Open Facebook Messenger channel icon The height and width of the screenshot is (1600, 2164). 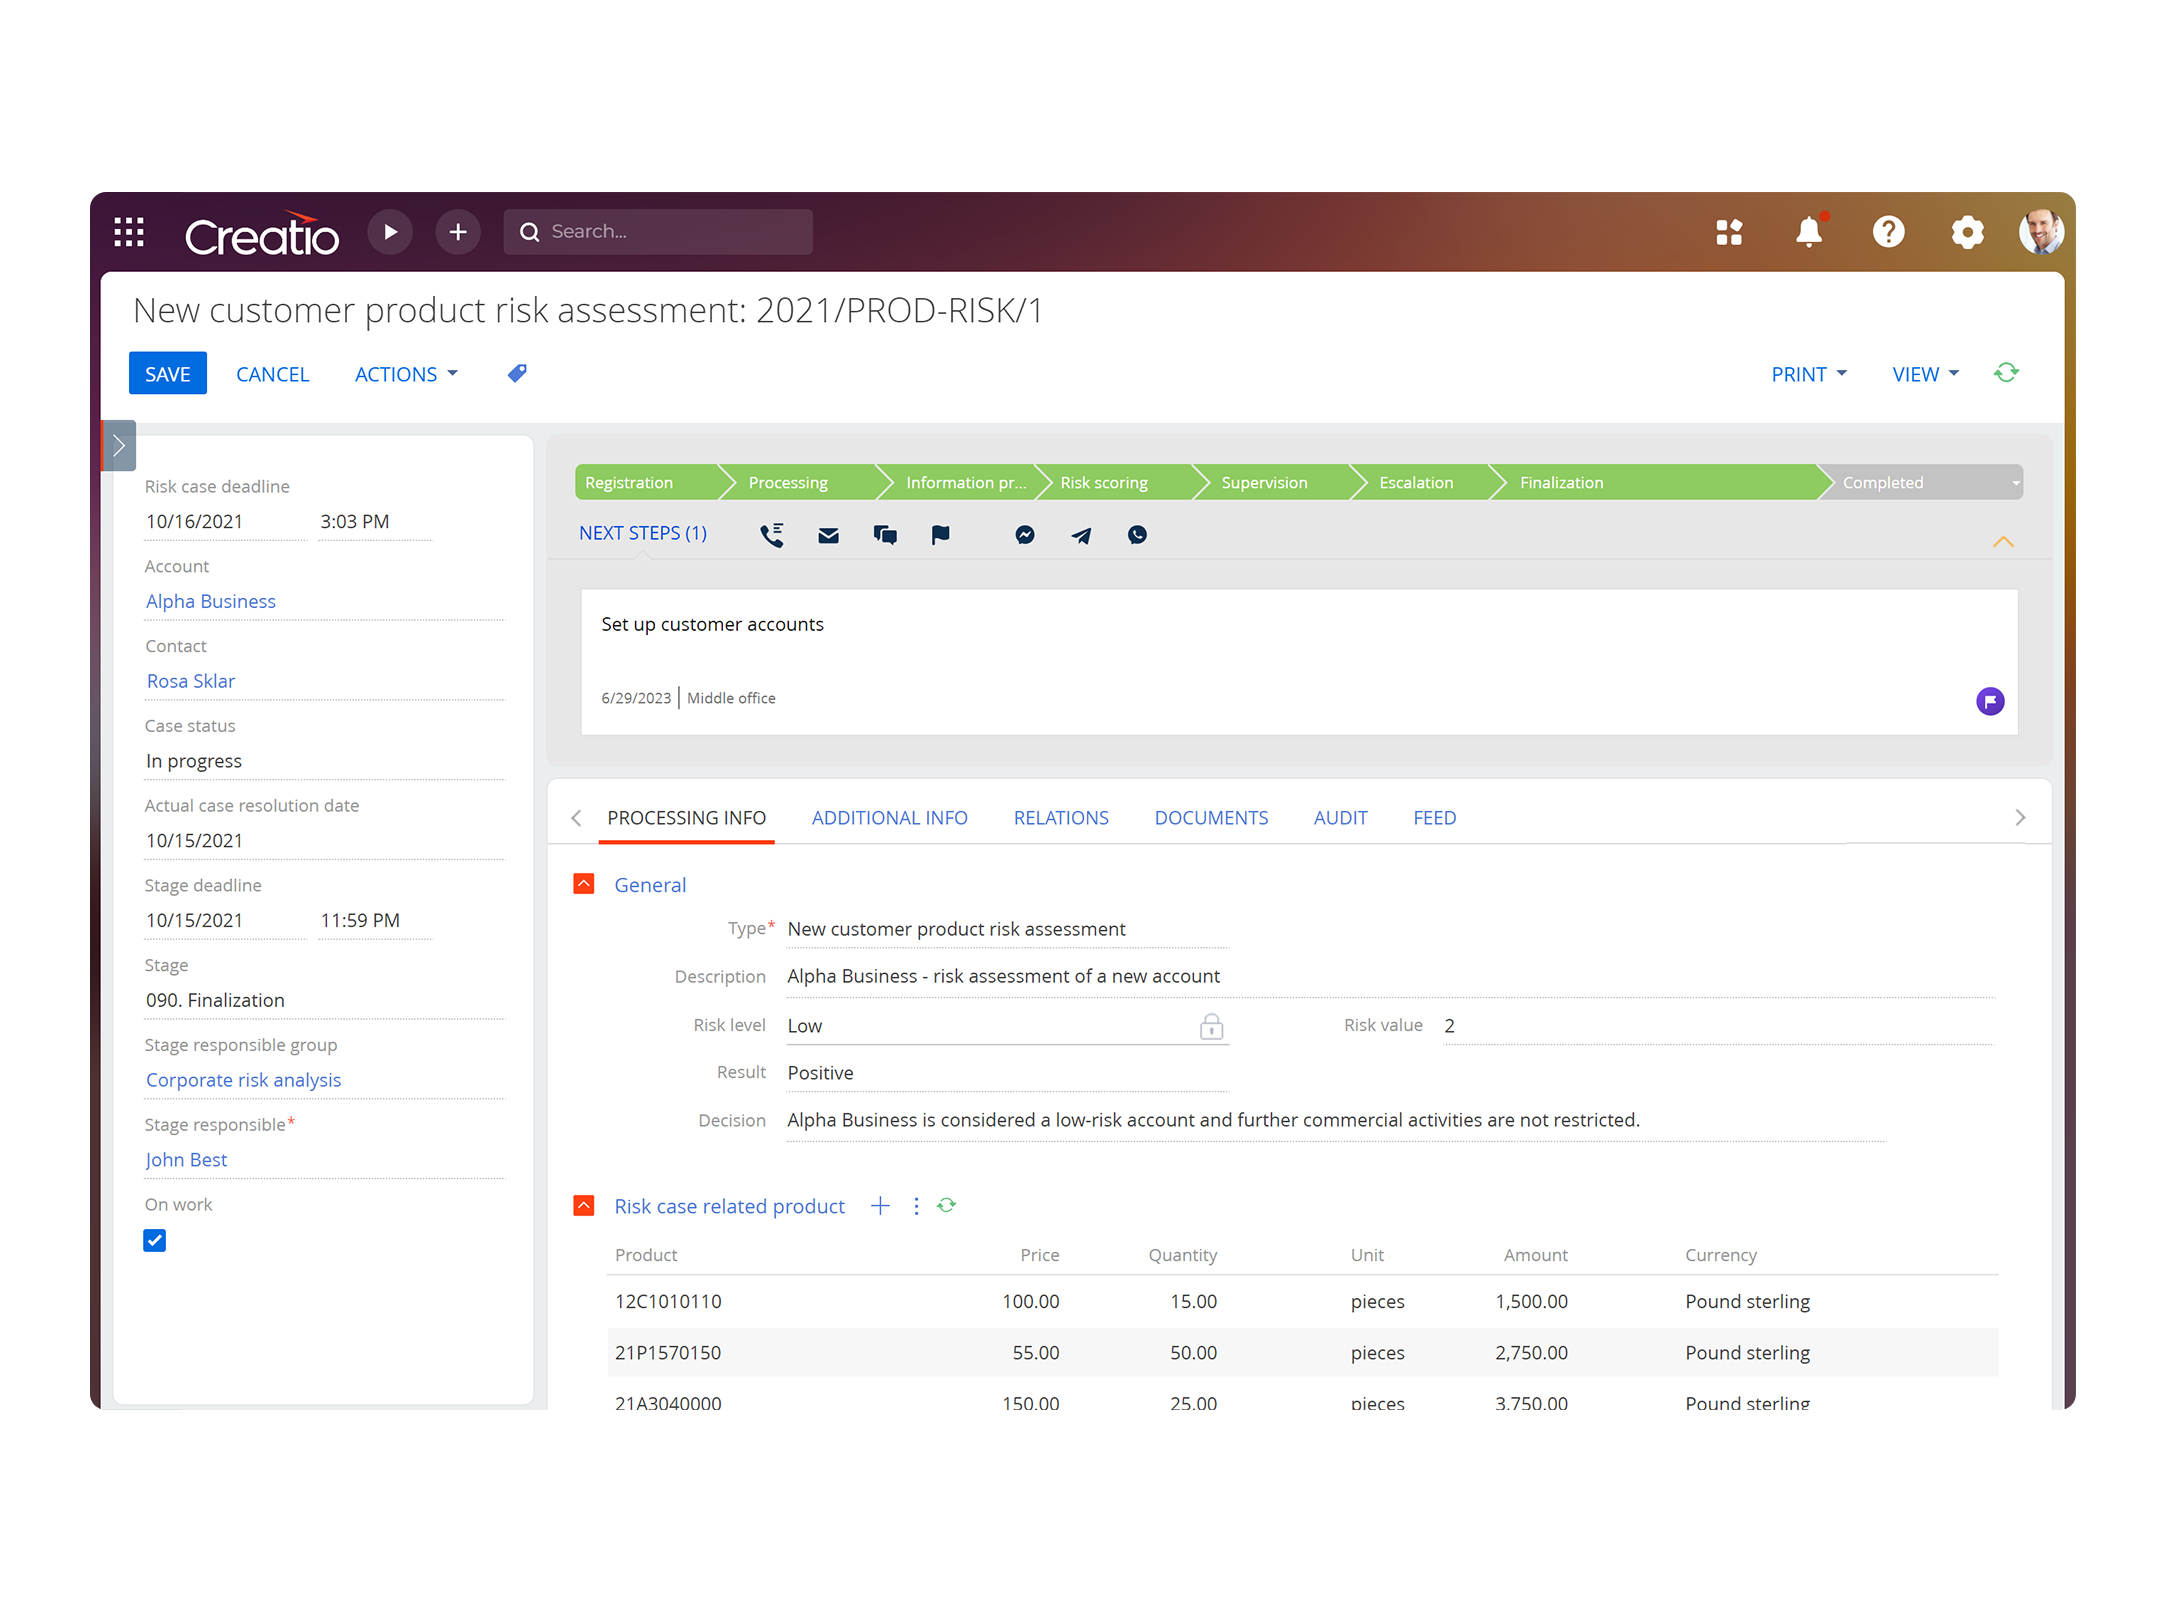tap(1024, 535)
